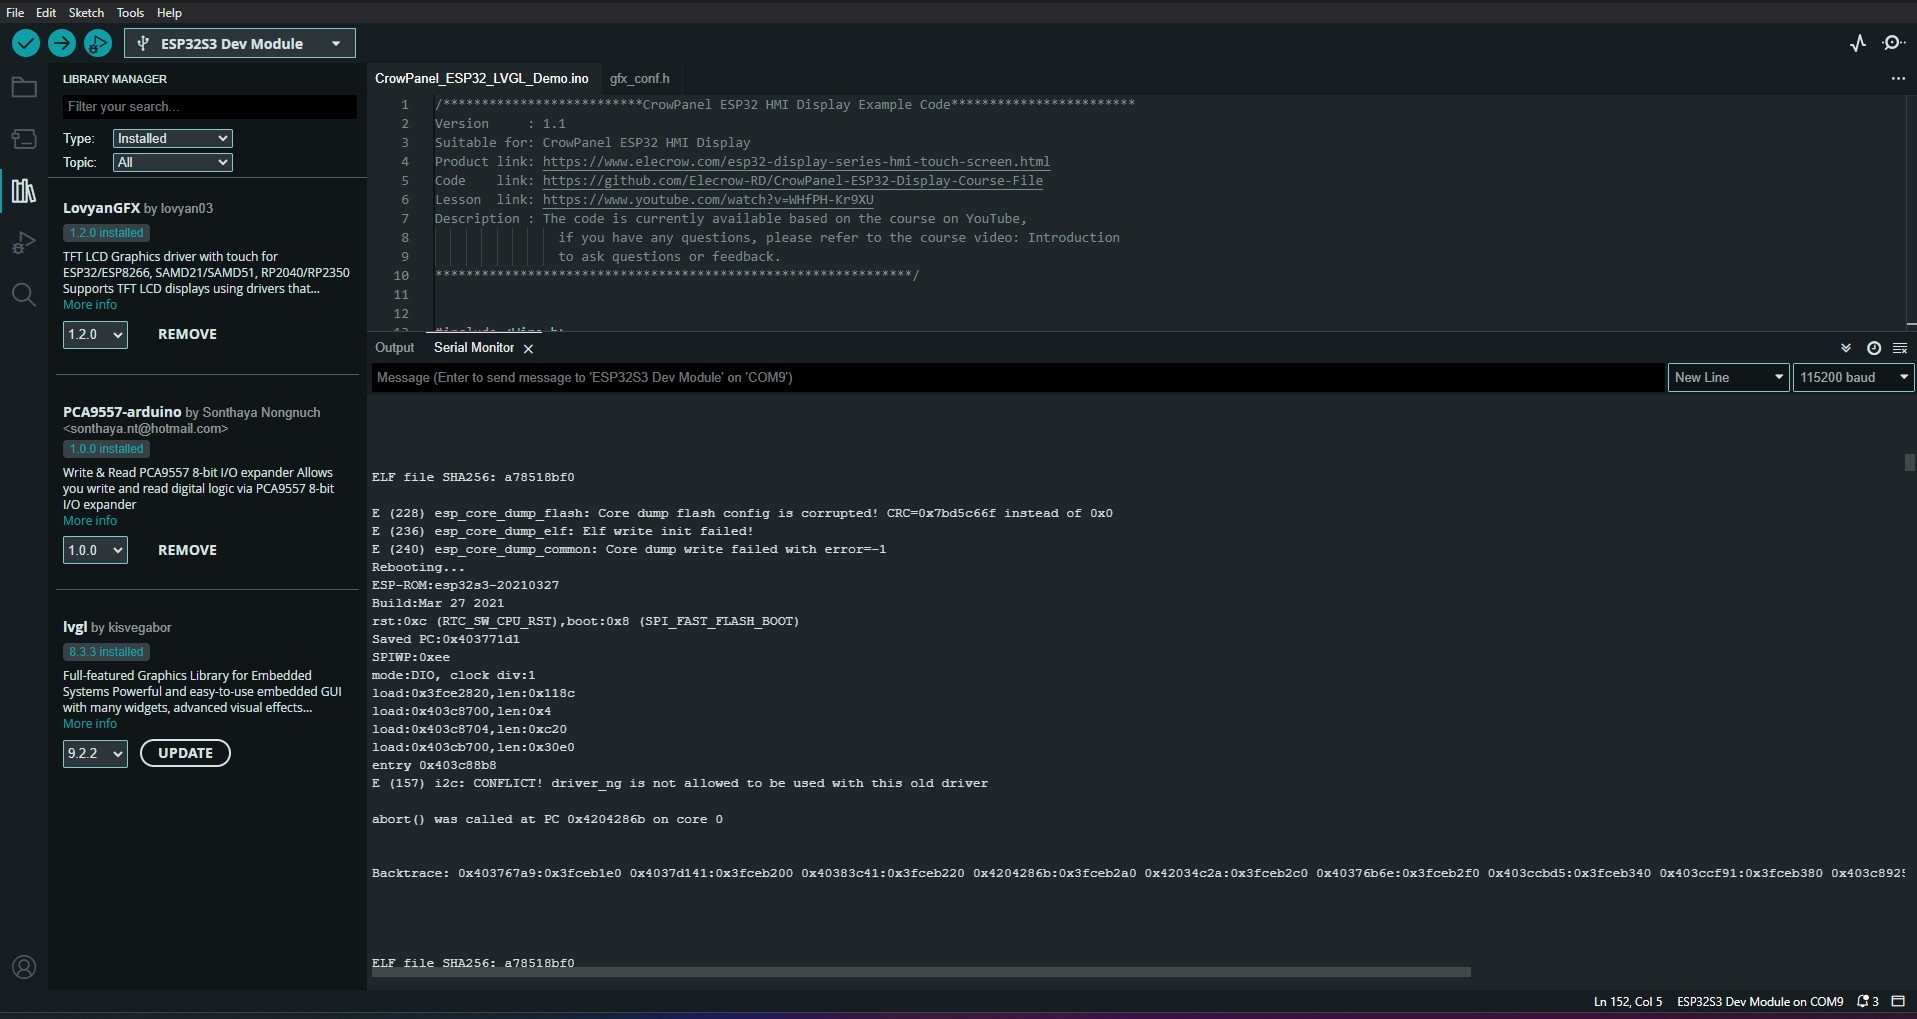Remove the PCA9557-arduino library
The height and width of the screenshot is (1019, 1917).
pos(187,550)
